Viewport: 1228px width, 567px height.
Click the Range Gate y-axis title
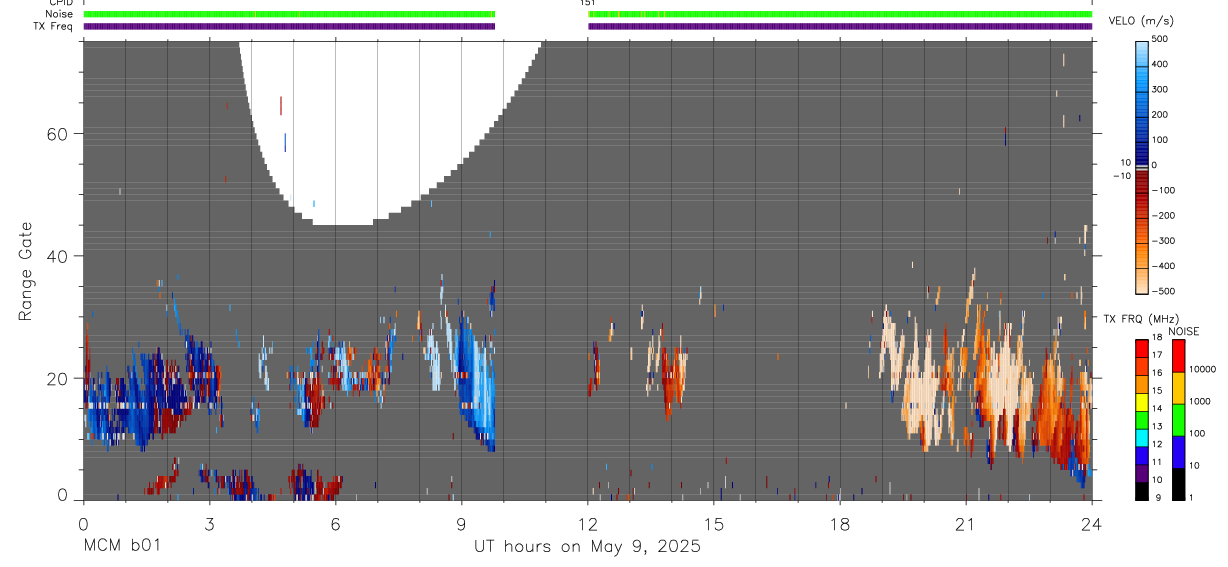[25, 272]
